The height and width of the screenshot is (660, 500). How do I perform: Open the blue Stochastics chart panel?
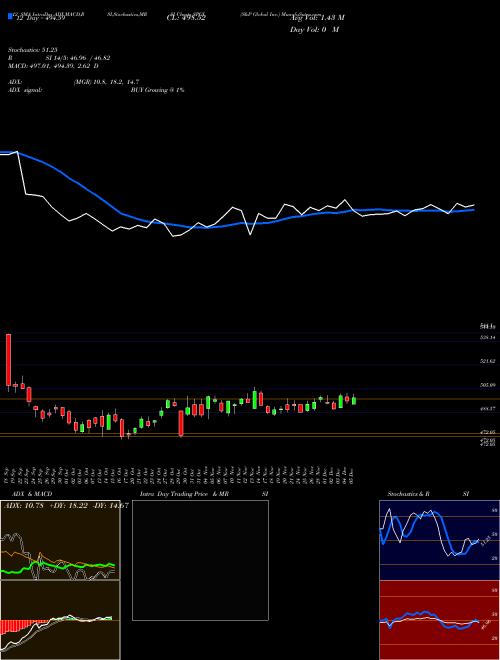click(439, 540)
